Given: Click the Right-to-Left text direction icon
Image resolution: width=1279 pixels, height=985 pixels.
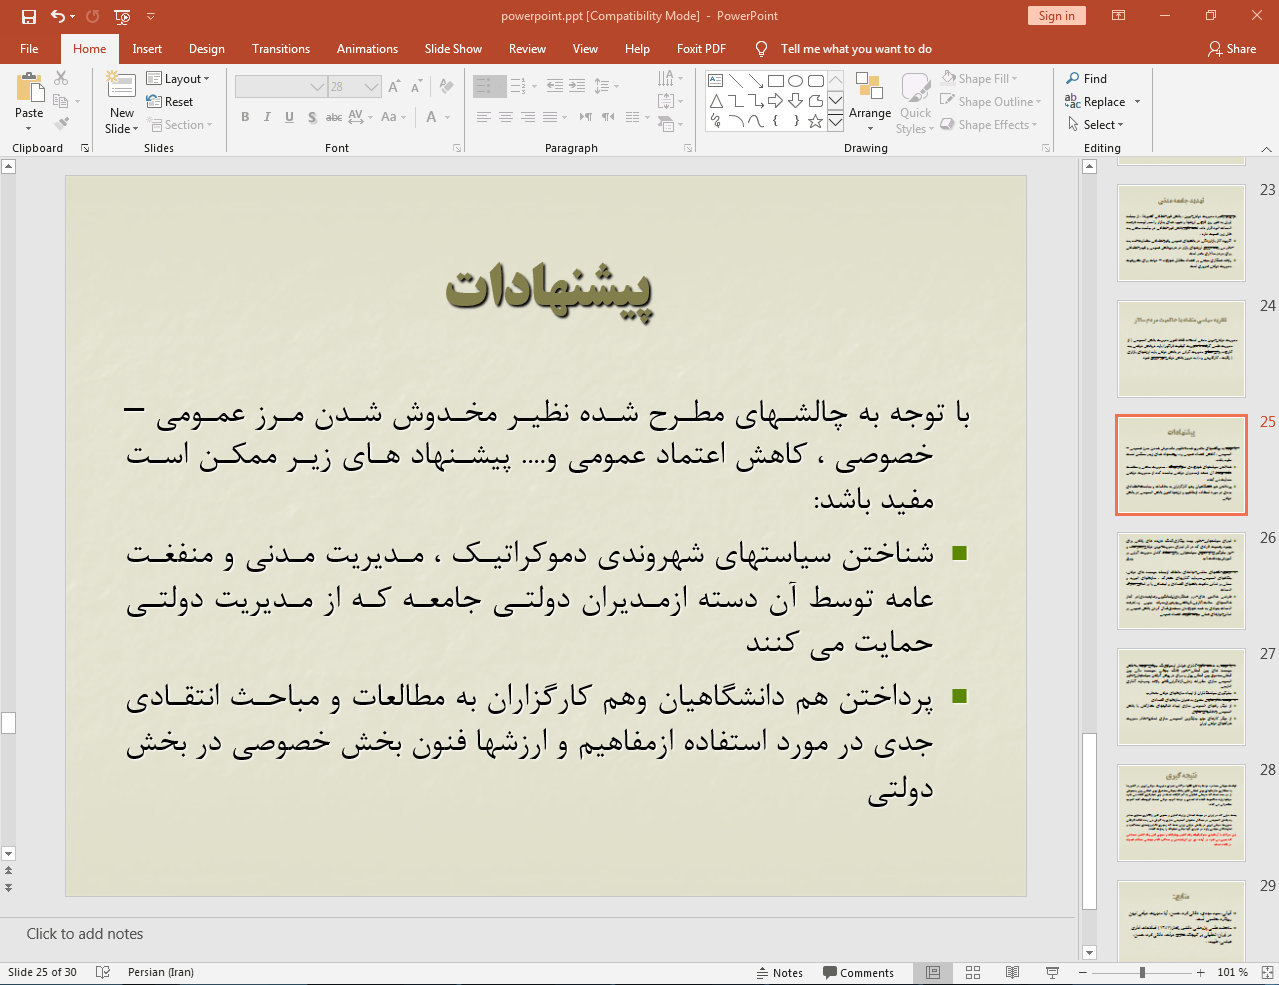Looking at the screenshot, I should [x=586, y=117].
